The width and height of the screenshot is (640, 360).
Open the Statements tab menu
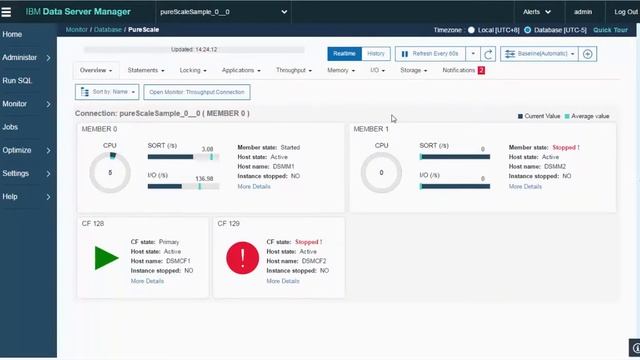point(146,70)
